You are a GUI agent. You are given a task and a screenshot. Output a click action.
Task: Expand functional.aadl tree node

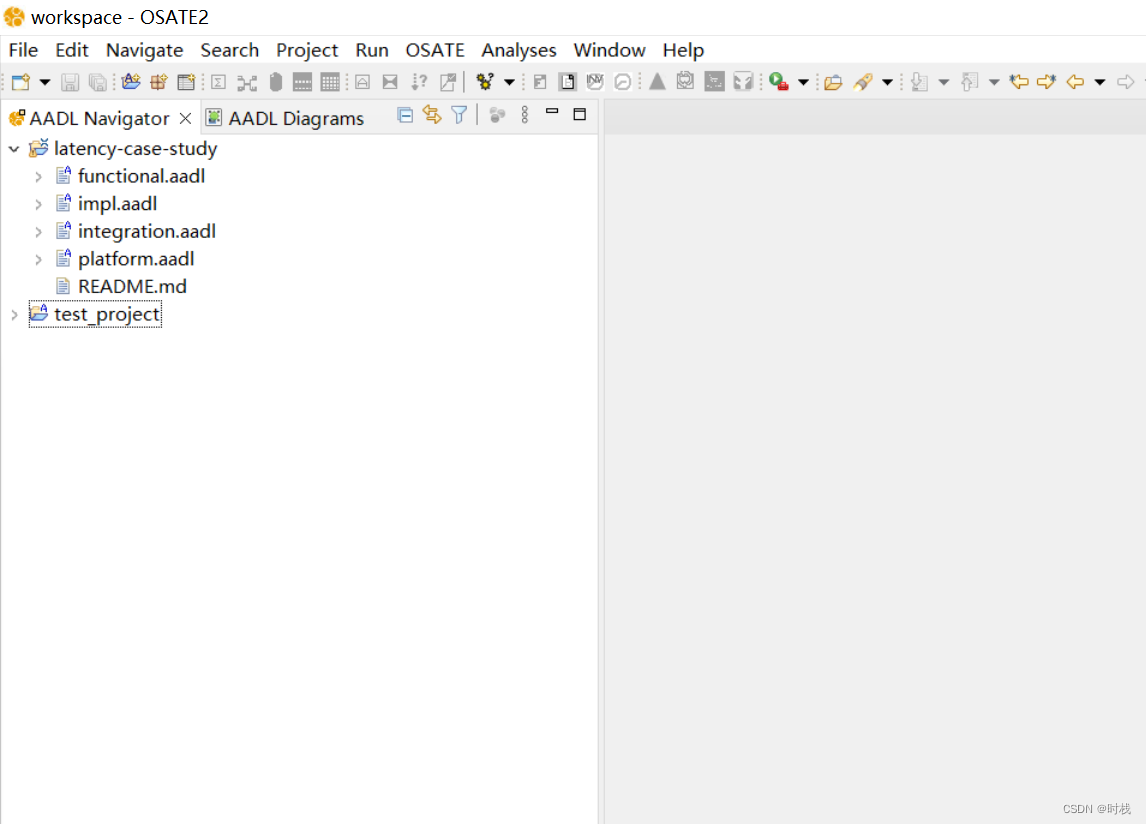(x=39, y=177)
